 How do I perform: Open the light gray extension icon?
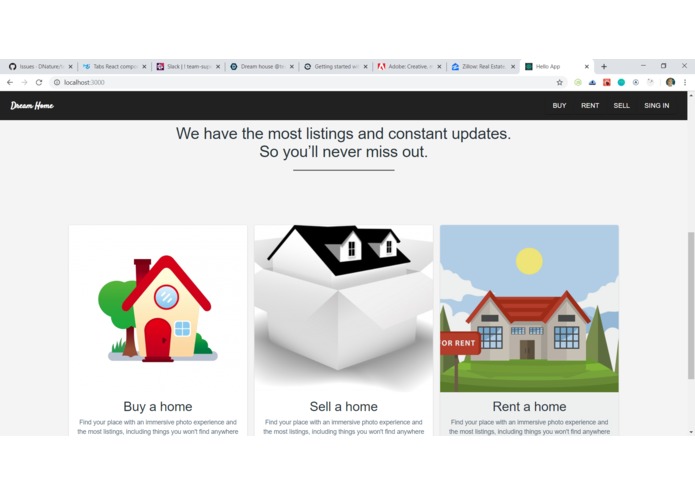pos(650,82)
